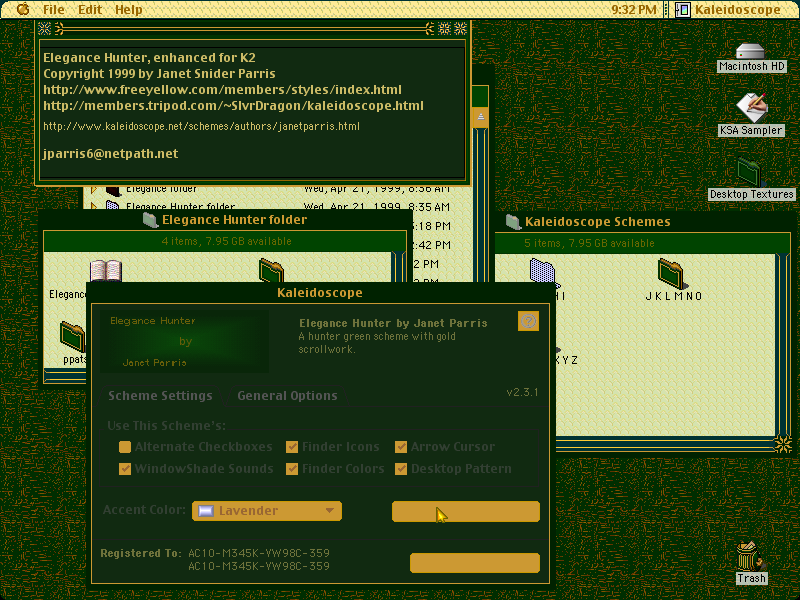Viewport: 800px width, 600px height.
Task: Expand the Elegance Hunter folder disclosure triangle
Action: 94,206
